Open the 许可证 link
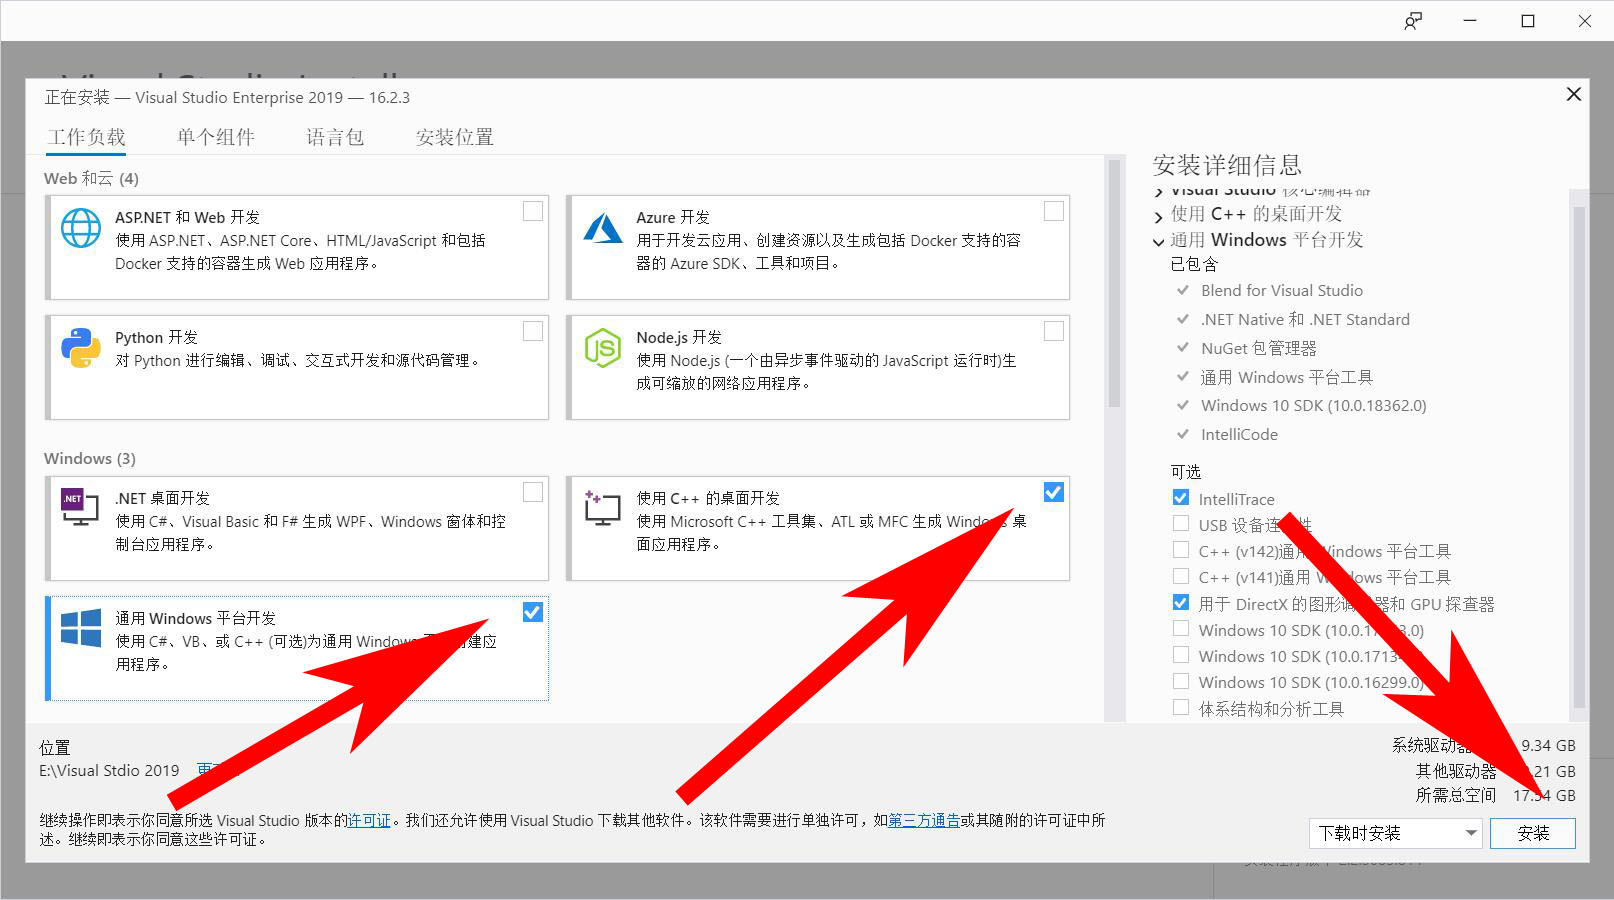The width and height of the screenshot is (1614, 900). pos(369,820)
